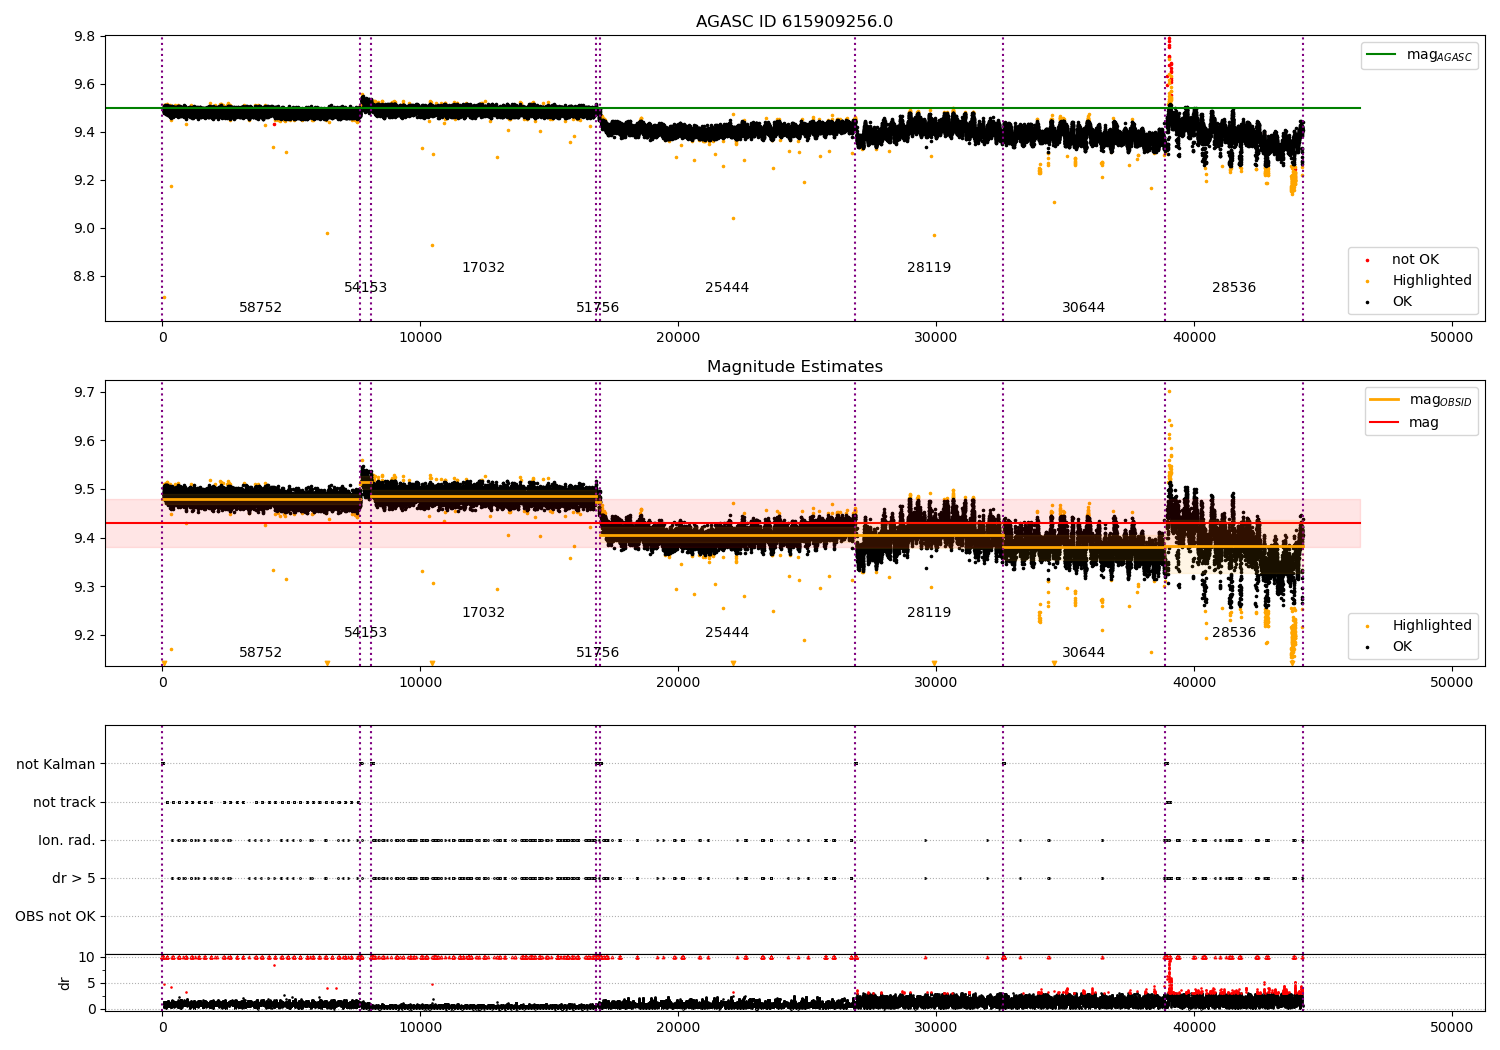1500x1050 pixels.
Task: Select obsid label 51756 in the top plot
Action: (x=597, y=308)
